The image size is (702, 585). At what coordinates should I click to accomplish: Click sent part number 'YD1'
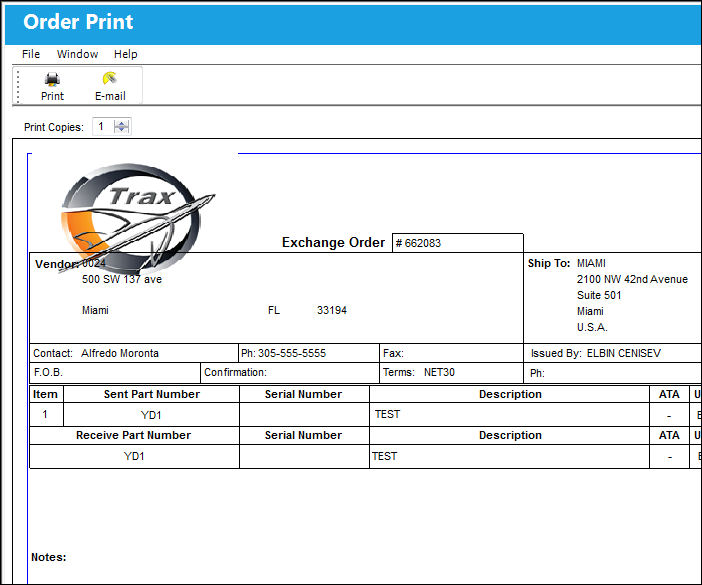151,415
